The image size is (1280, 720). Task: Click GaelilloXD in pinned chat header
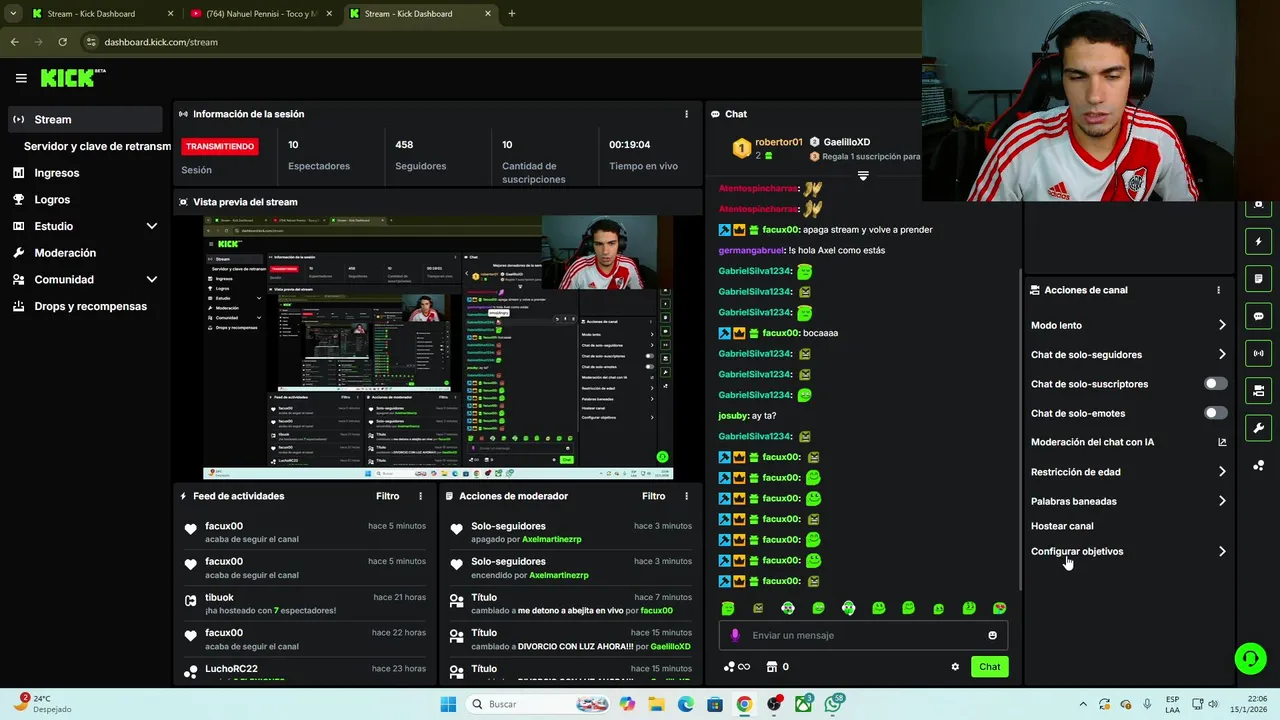[846, 142]
